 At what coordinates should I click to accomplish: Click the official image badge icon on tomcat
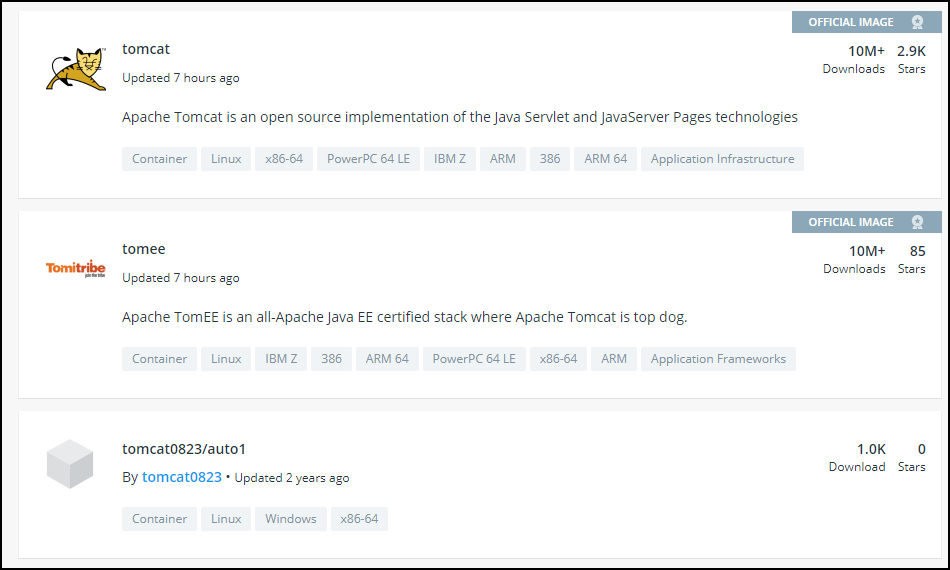(x=917, y=22)
